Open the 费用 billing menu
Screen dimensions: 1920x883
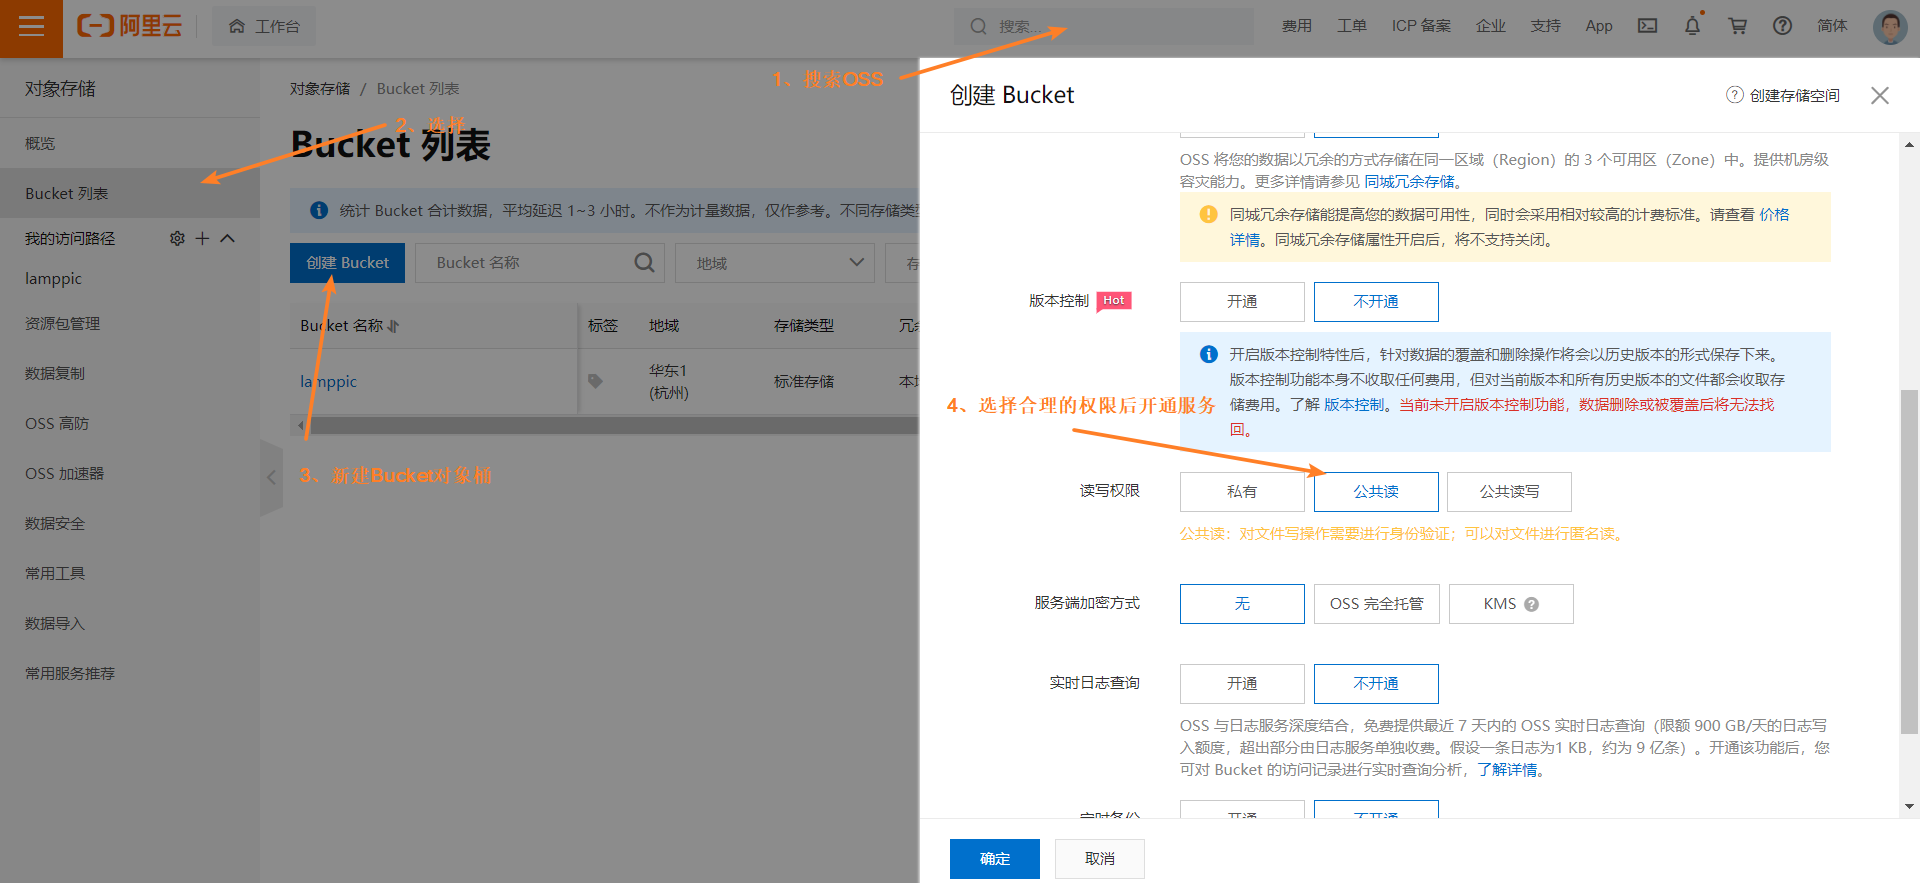(x=1297, y=26)
